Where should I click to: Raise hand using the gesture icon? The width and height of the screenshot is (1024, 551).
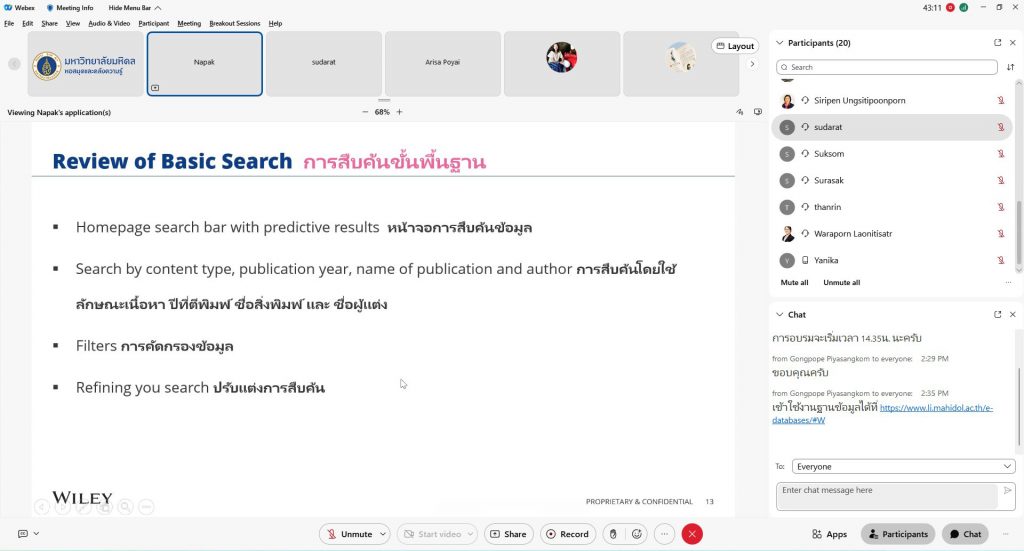tap(612, 534)
